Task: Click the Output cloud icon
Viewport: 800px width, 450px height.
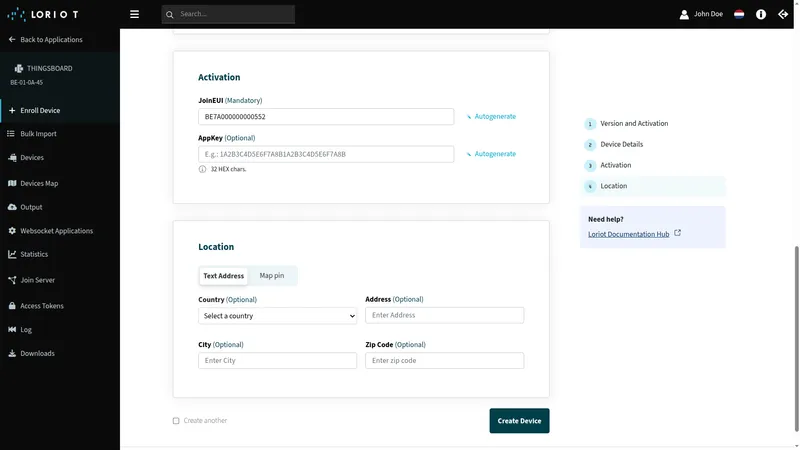Action: (12, 207)
